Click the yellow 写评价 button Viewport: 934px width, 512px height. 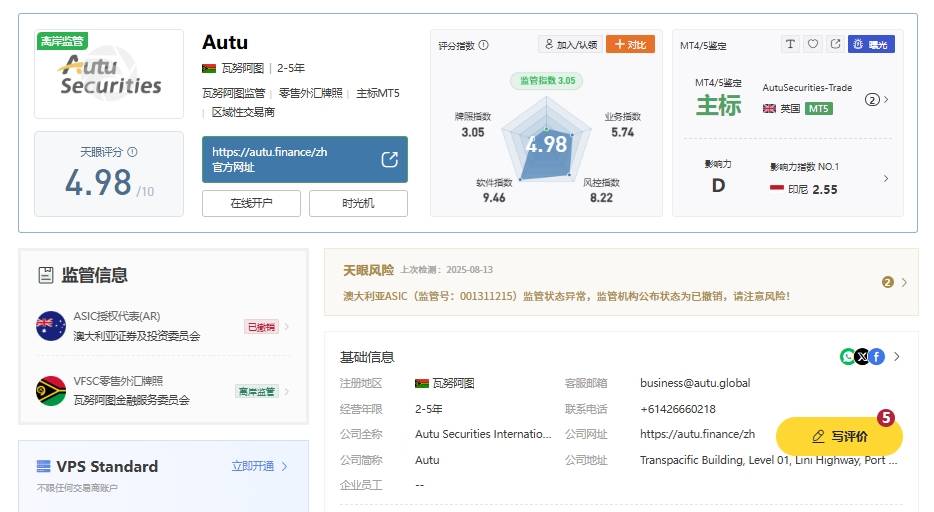click(839, 436)
